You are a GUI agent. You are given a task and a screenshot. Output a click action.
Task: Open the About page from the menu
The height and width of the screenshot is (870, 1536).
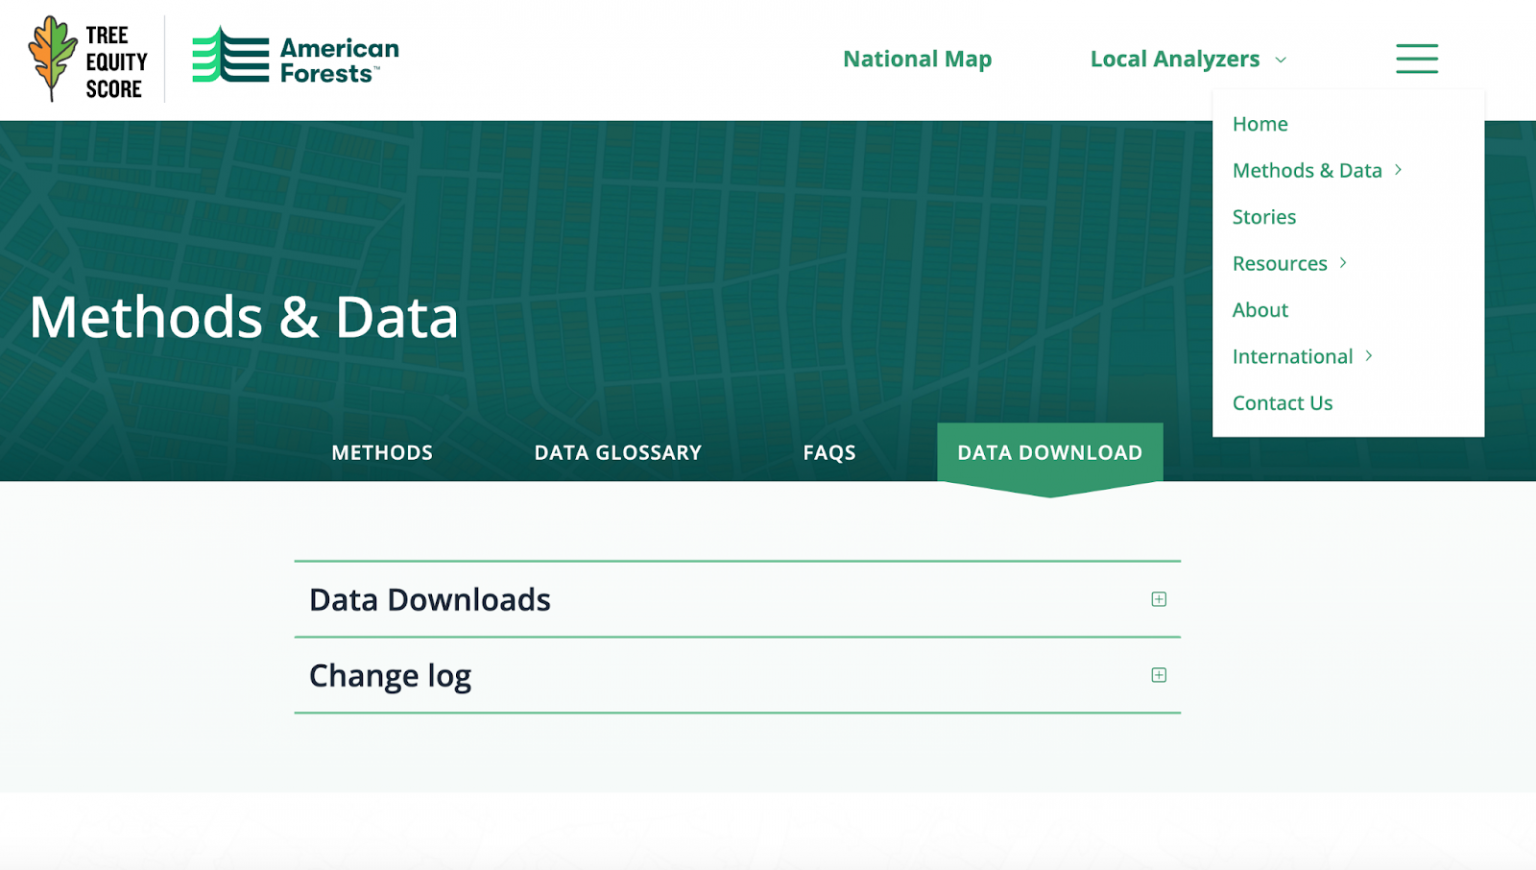click(1259, 310)
